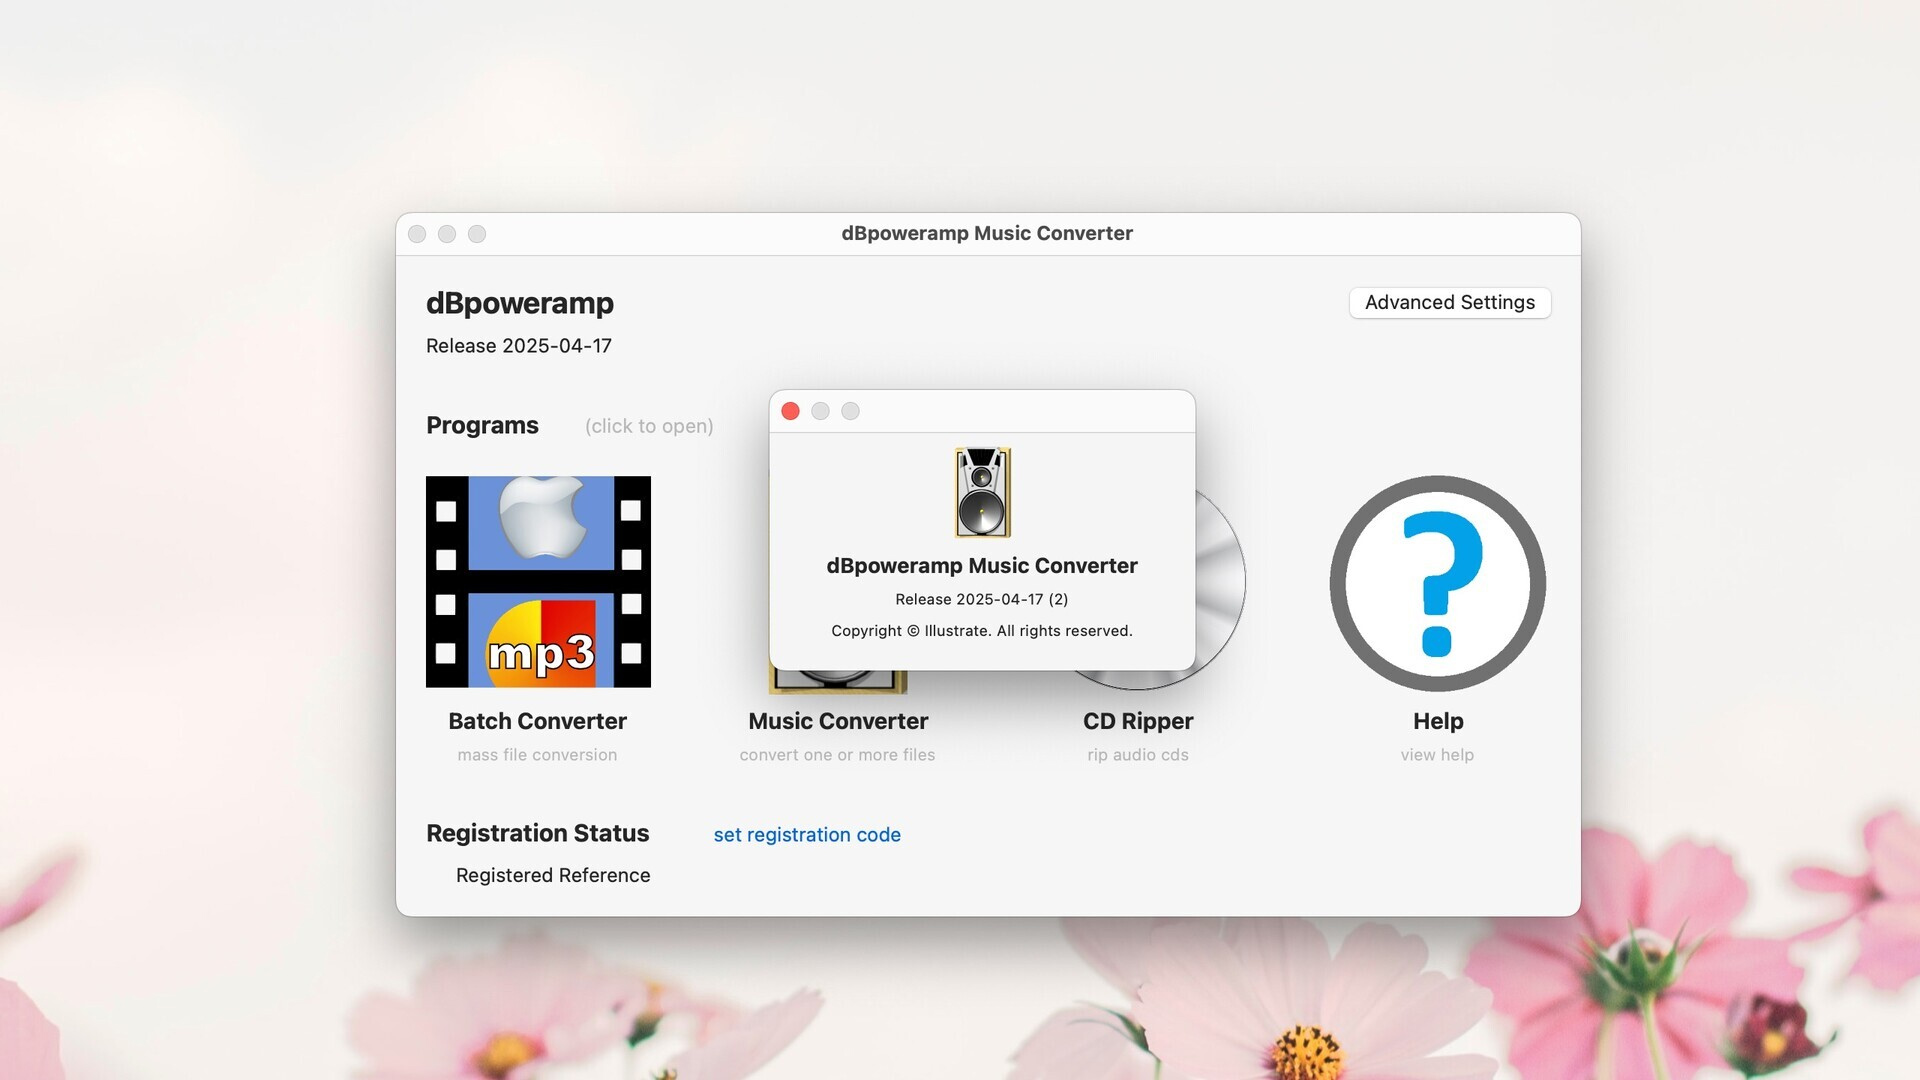
Task: Open Help via the question mark icon
Action: [x=1437, y=583]
